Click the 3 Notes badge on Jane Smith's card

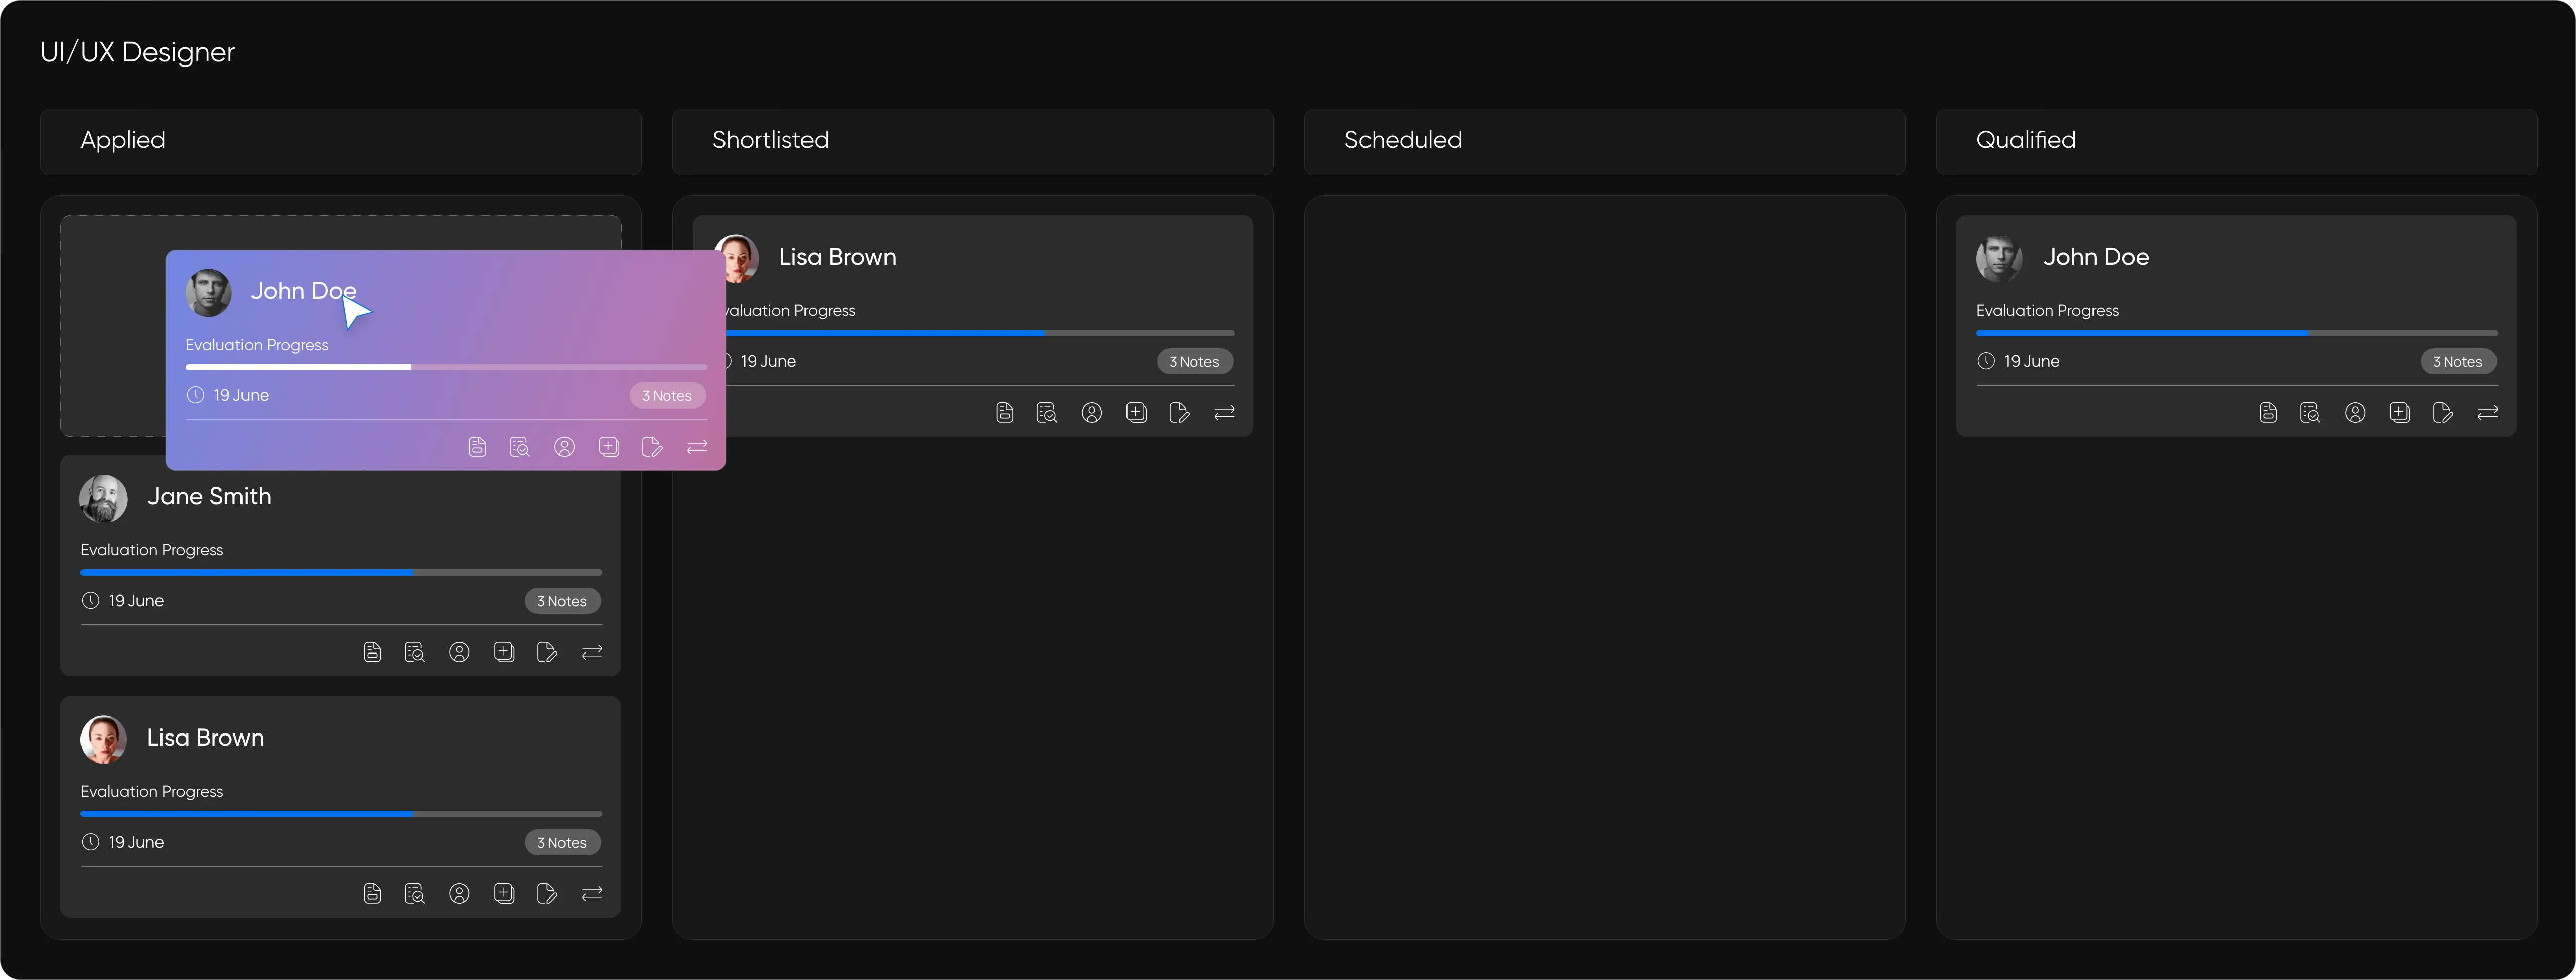click(x=562, y=601)
